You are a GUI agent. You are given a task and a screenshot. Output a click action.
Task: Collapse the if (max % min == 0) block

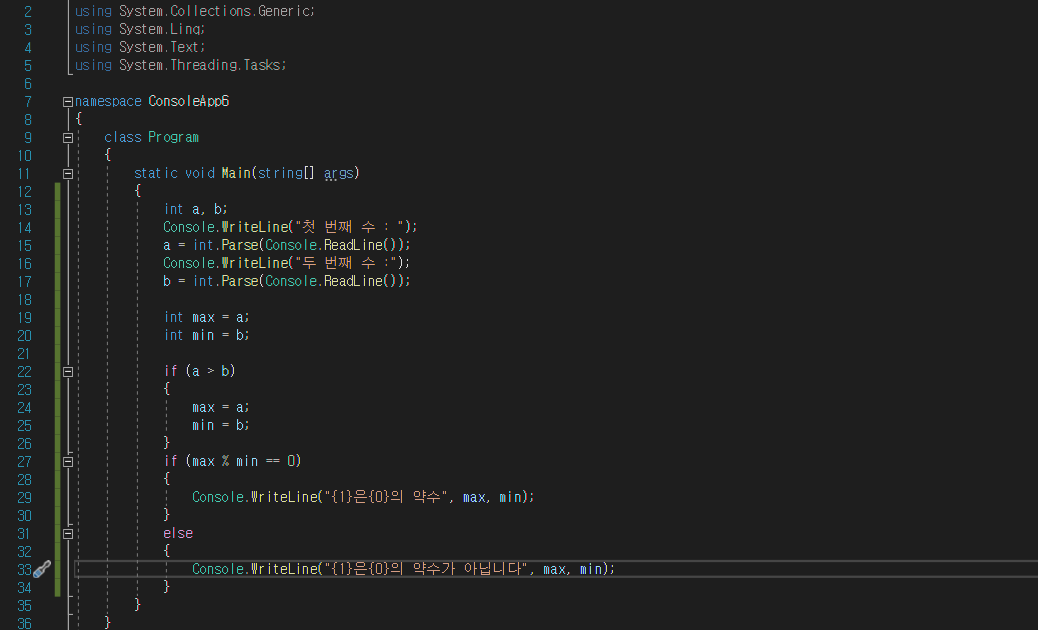click(68, 462)
